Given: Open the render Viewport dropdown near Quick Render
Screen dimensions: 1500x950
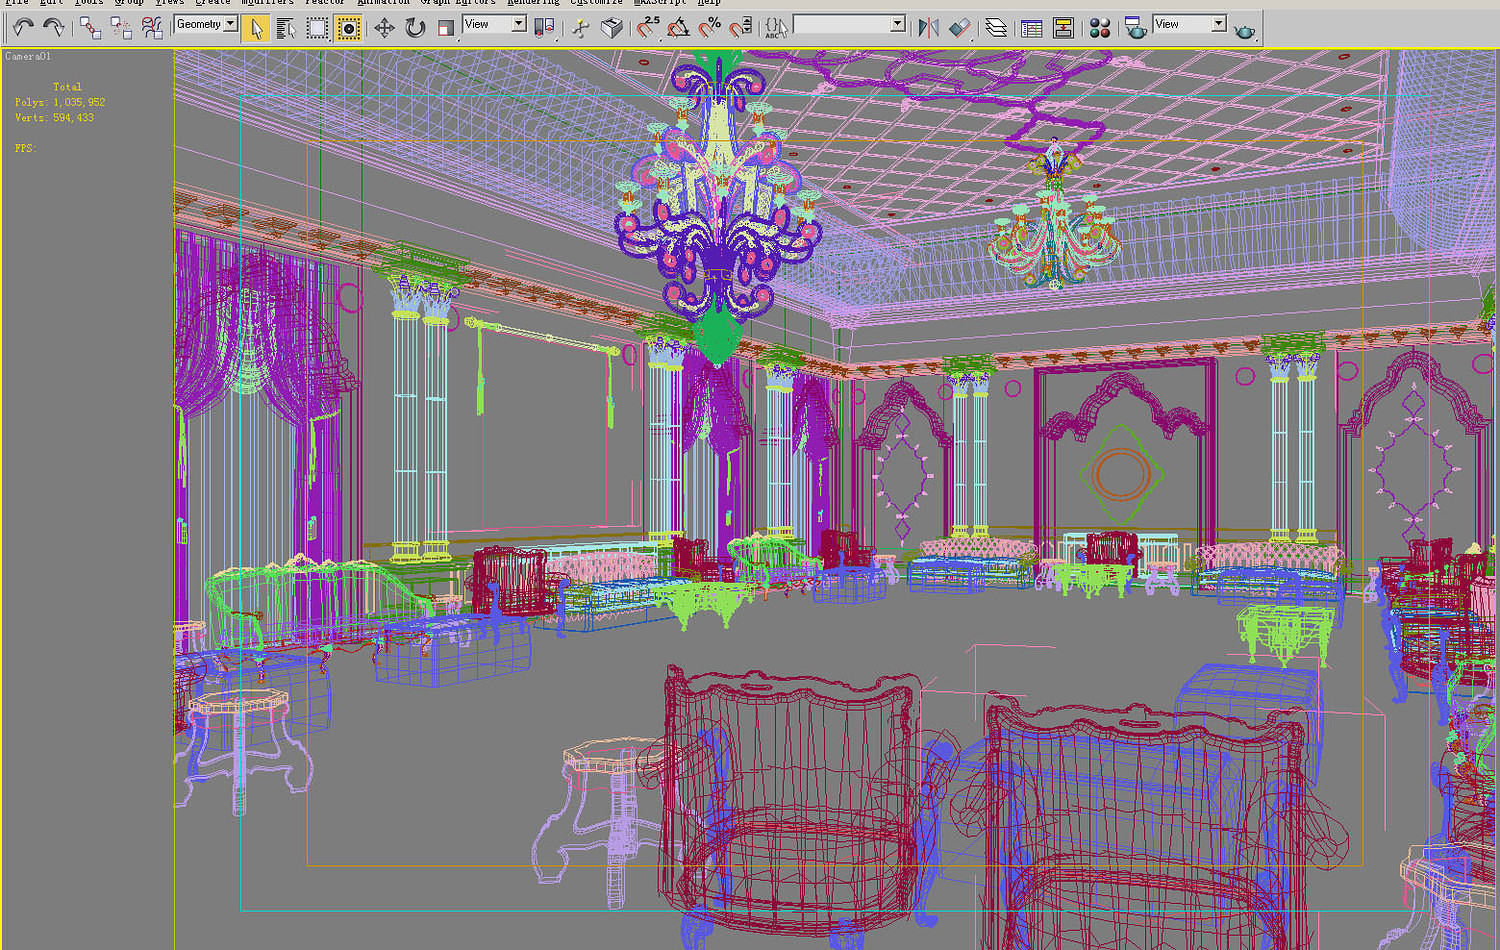Looking at the screenshot, I should [x=1218, y=23].
